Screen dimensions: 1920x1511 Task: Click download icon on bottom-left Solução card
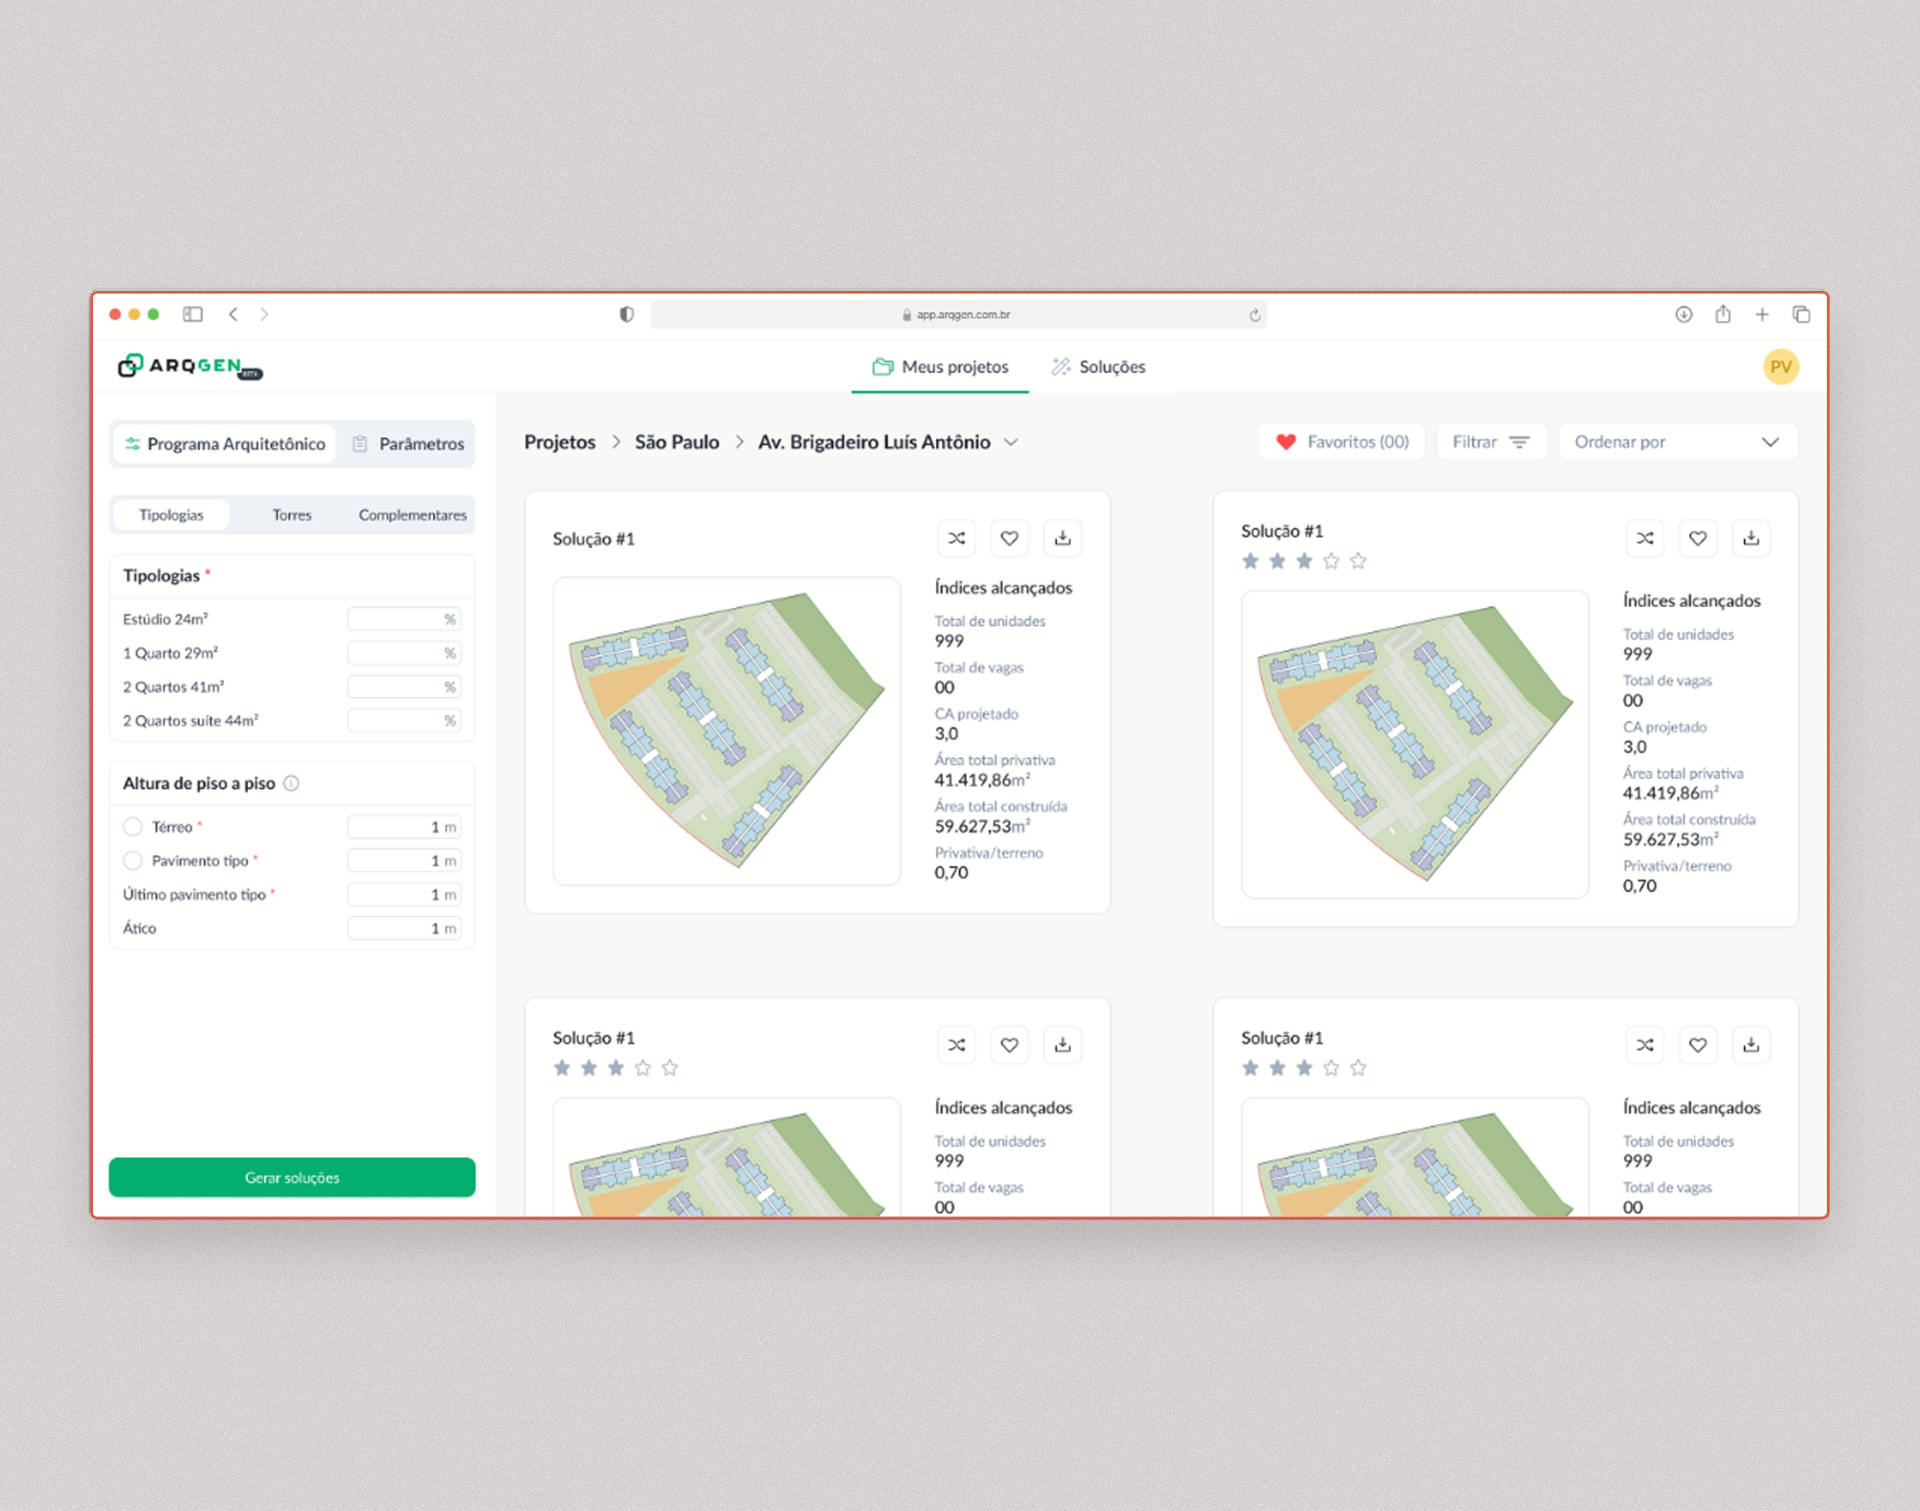pyautogui.click(x=1062, y=1045)
